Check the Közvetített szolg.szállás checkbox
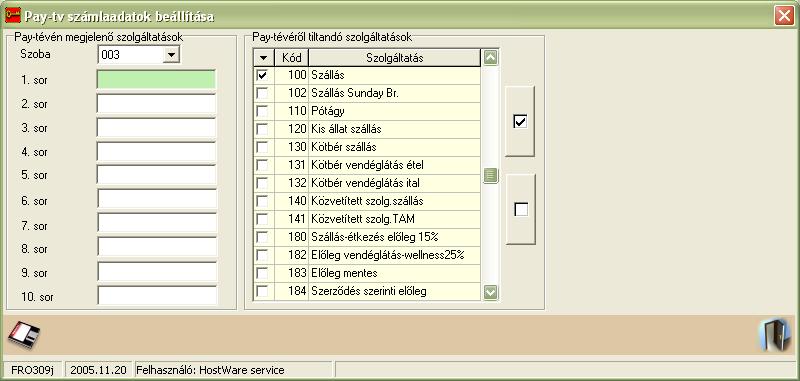Viewport: 800px width, 381px height. pyautogui.click(x=262, y=201)
